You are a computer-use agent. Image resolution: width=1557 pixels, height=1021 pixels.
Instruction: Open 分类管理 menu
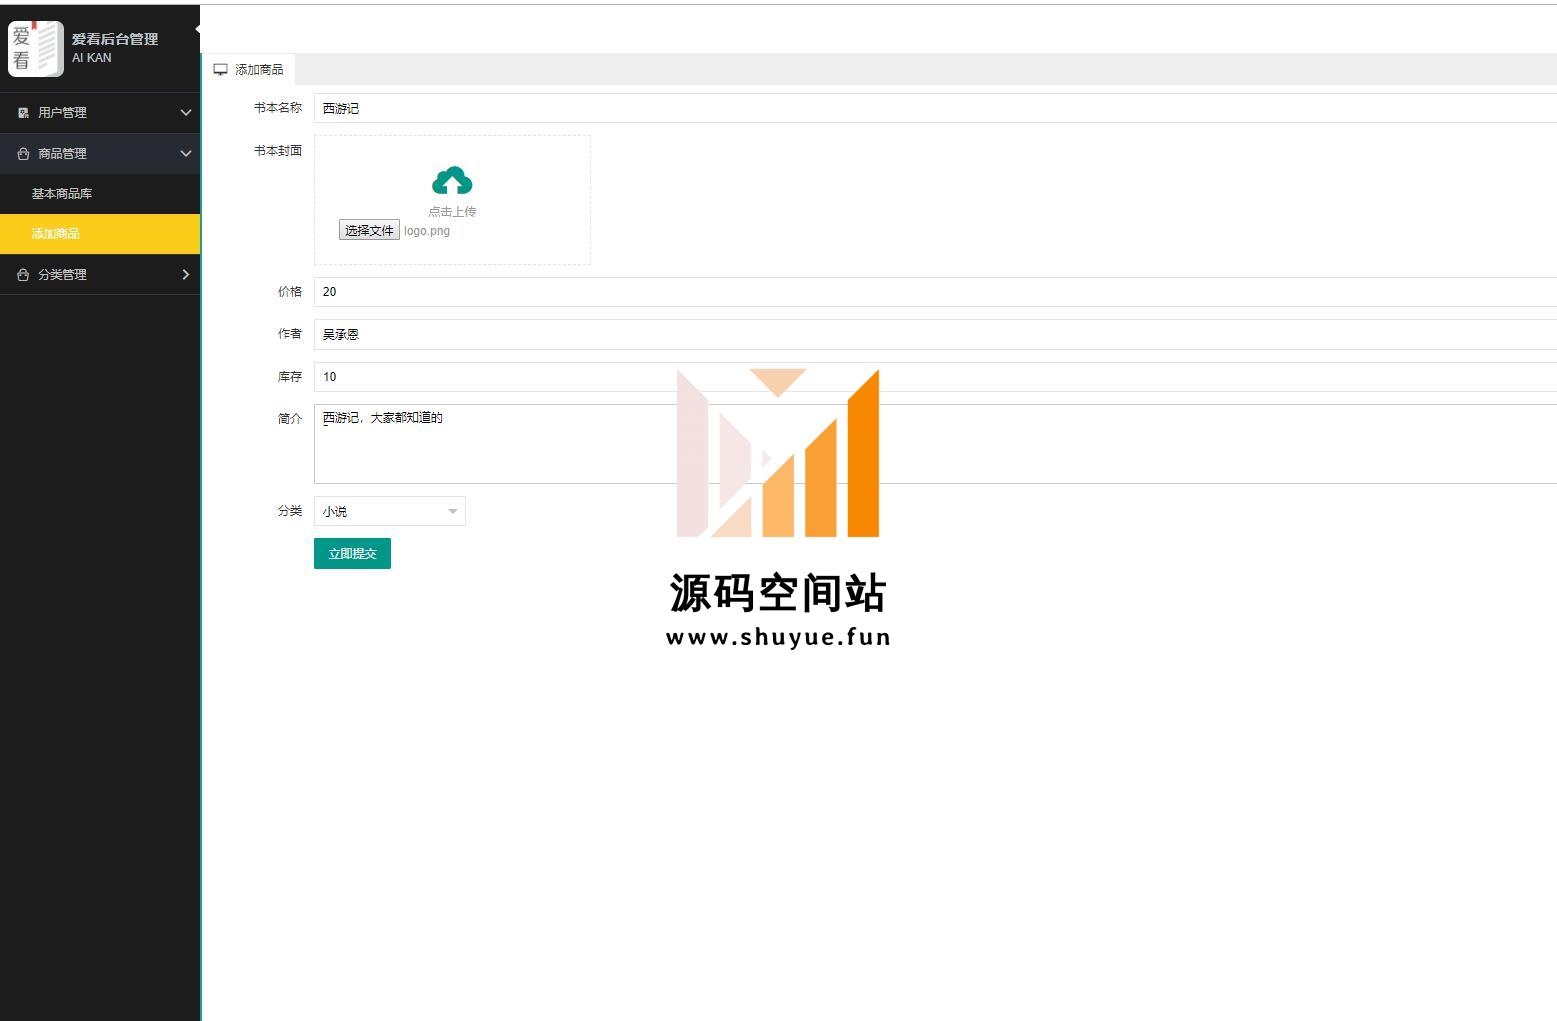point(100,275)
